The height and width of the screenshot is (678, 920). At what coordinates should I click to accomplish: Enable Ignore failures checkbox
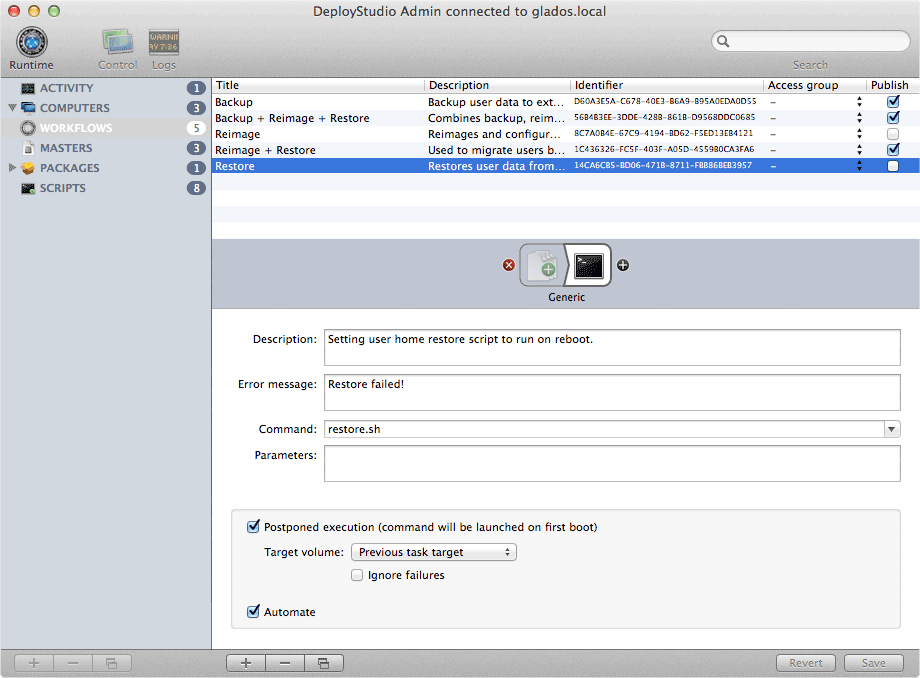pyautogui.click(x=357, y=575)
